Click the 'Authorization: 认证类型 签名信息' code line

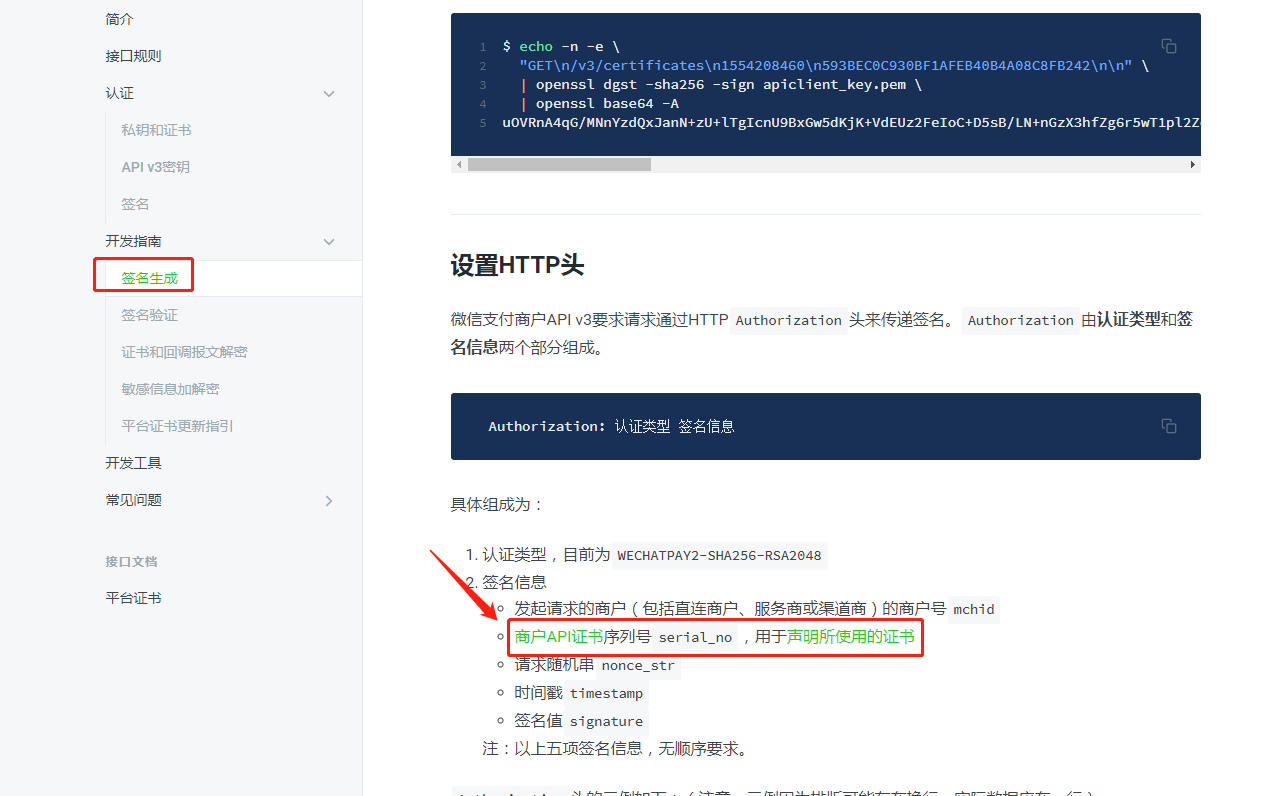pyautogui.click(x=611, y=426)
